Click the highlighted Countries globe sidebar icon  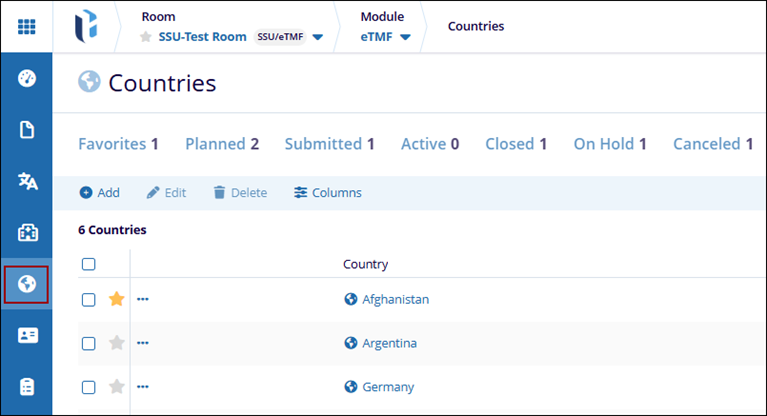[27, 284]
